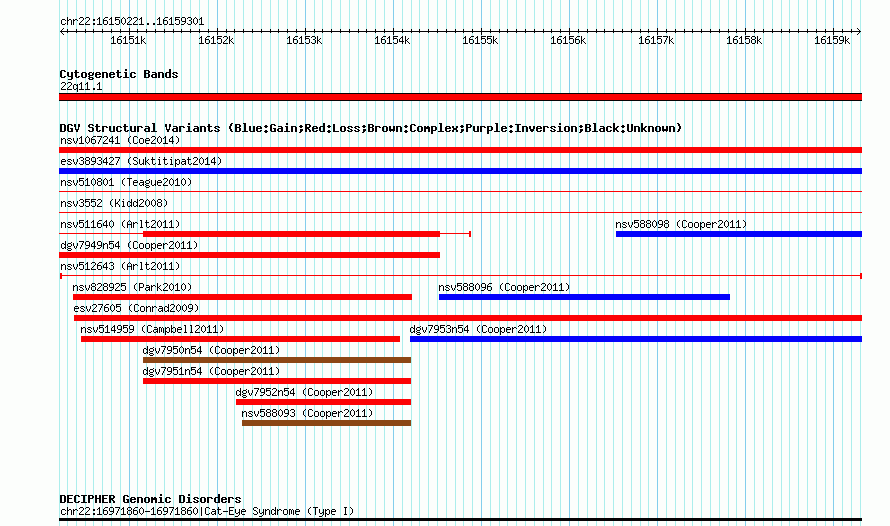890x526 pixels.
Task: Click ruler at 16156k mark
Action: point(568,40)
